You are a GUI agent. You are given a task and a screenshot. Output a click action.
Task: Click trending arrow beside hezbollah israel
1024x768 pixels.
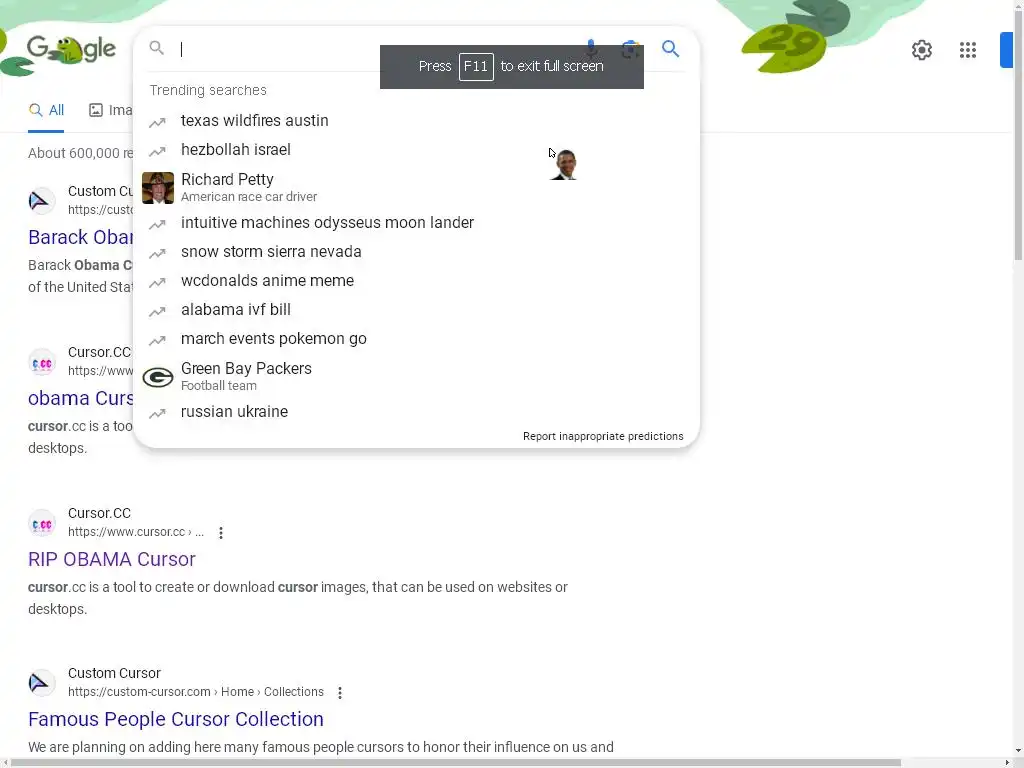[157, 152]
